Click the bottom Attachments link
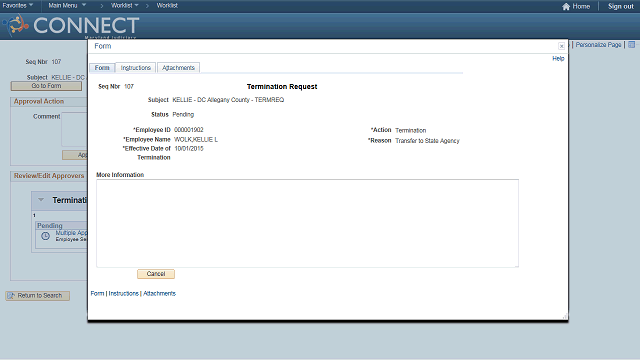Screen dimensions: 640x360 (159, 293)
